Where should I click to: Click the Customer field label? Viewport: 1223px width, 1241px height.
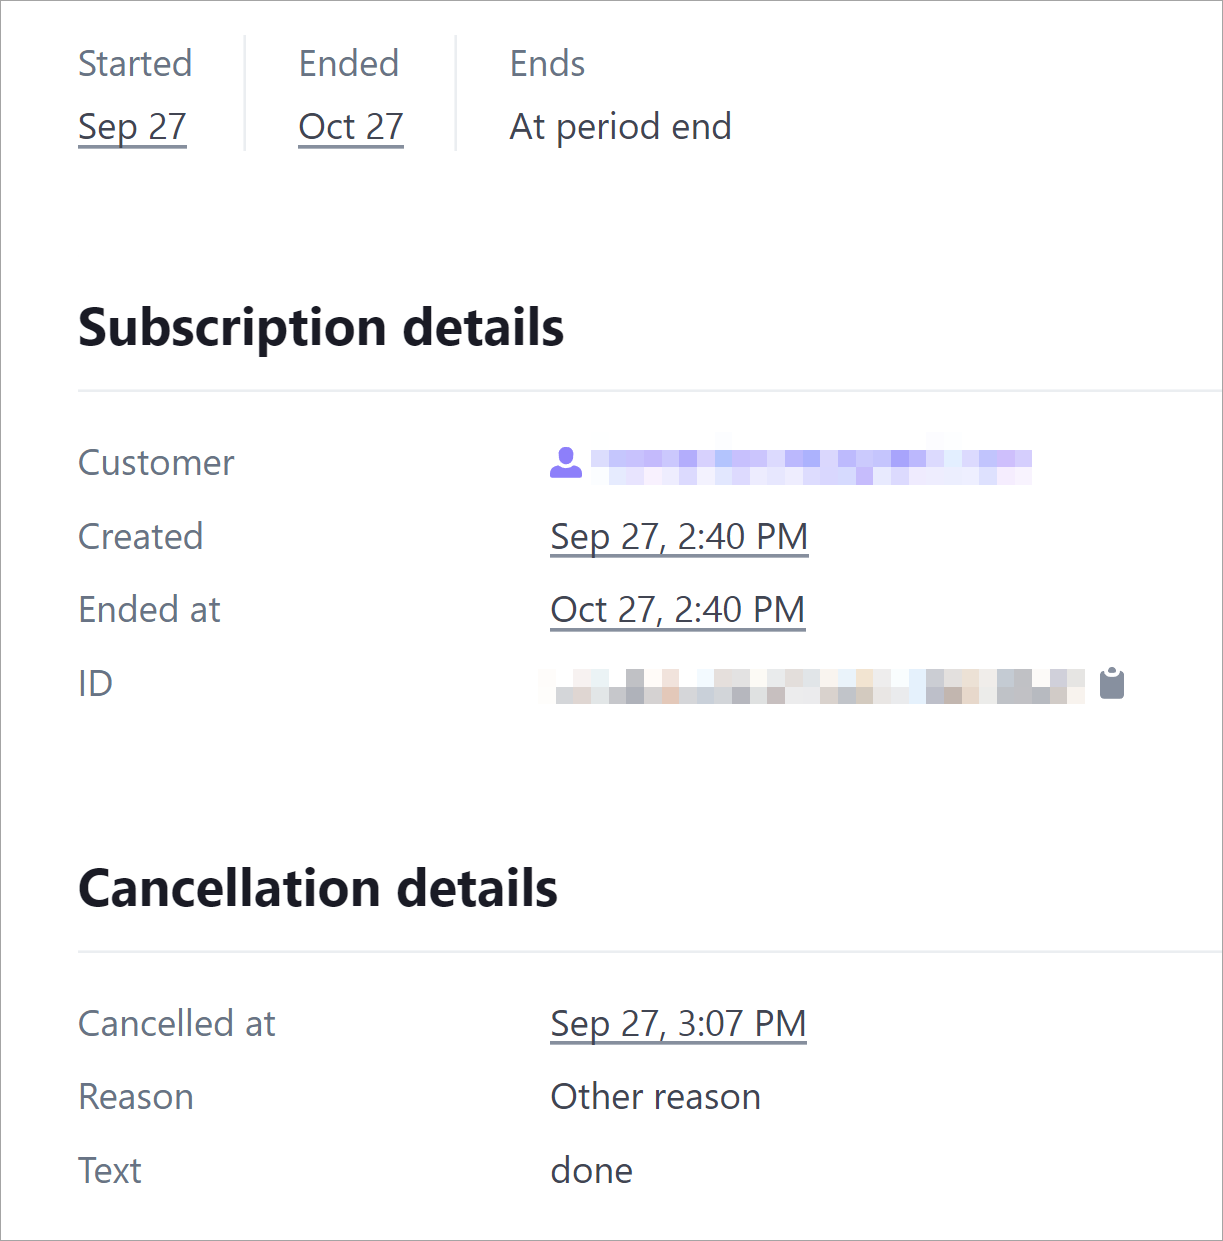coord(156,463)
